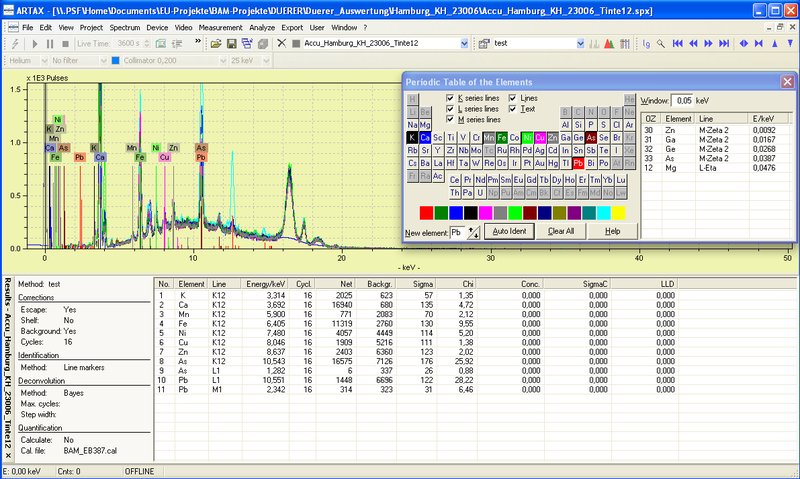Open the Analyze menu
800x479 pixels.
[x=262, y=28]
